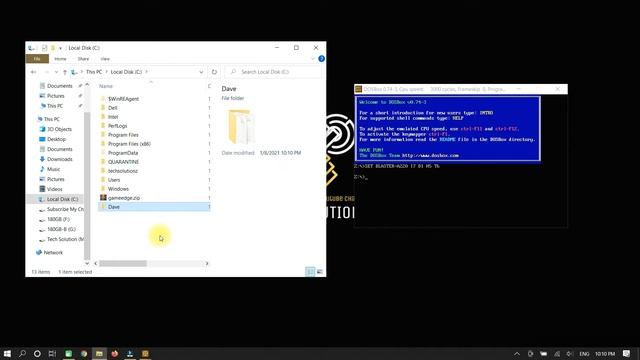Select the Intel folder
640x360 pixels.
click(113, 117)
